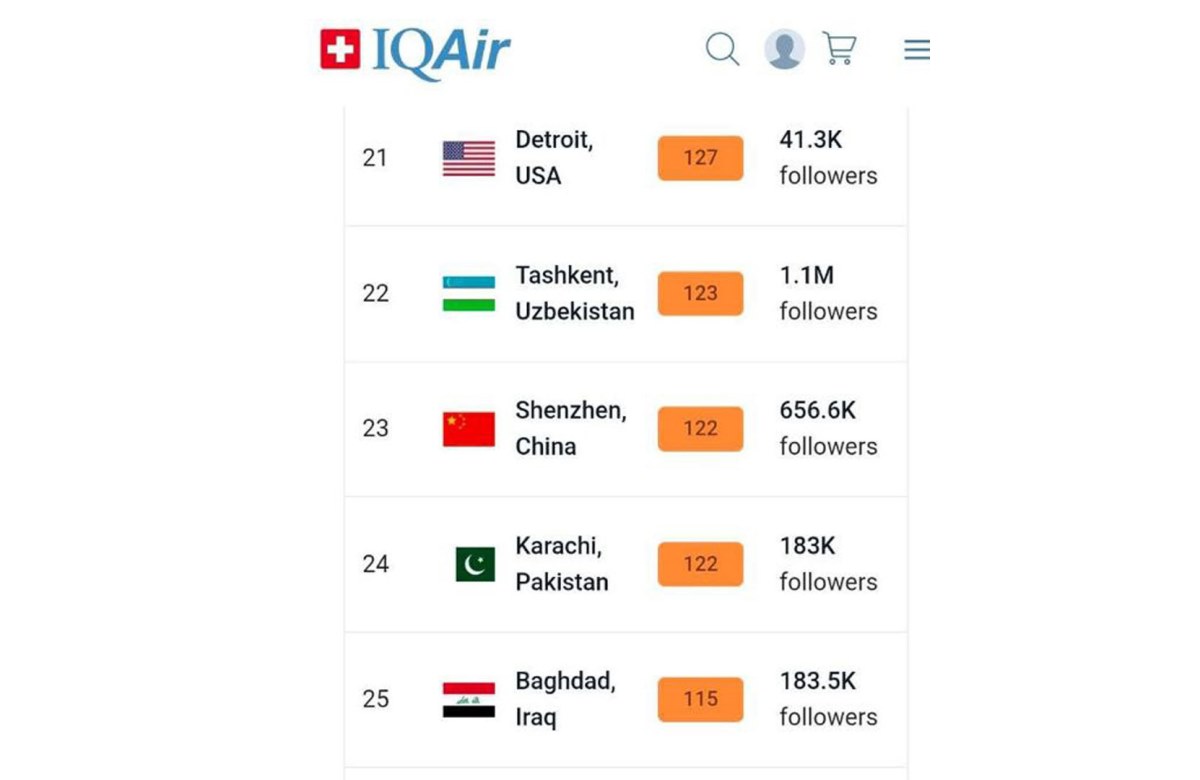Open the search magnifier icon

pos(722,49)
